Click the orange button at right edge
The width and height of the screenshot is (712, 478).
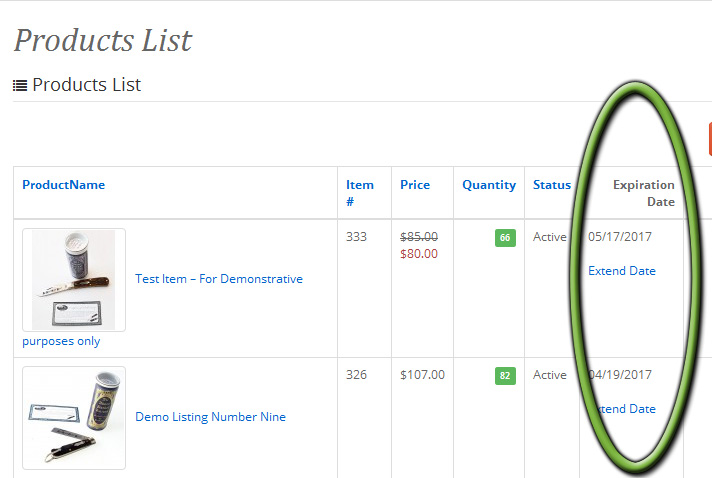[710, 138]
